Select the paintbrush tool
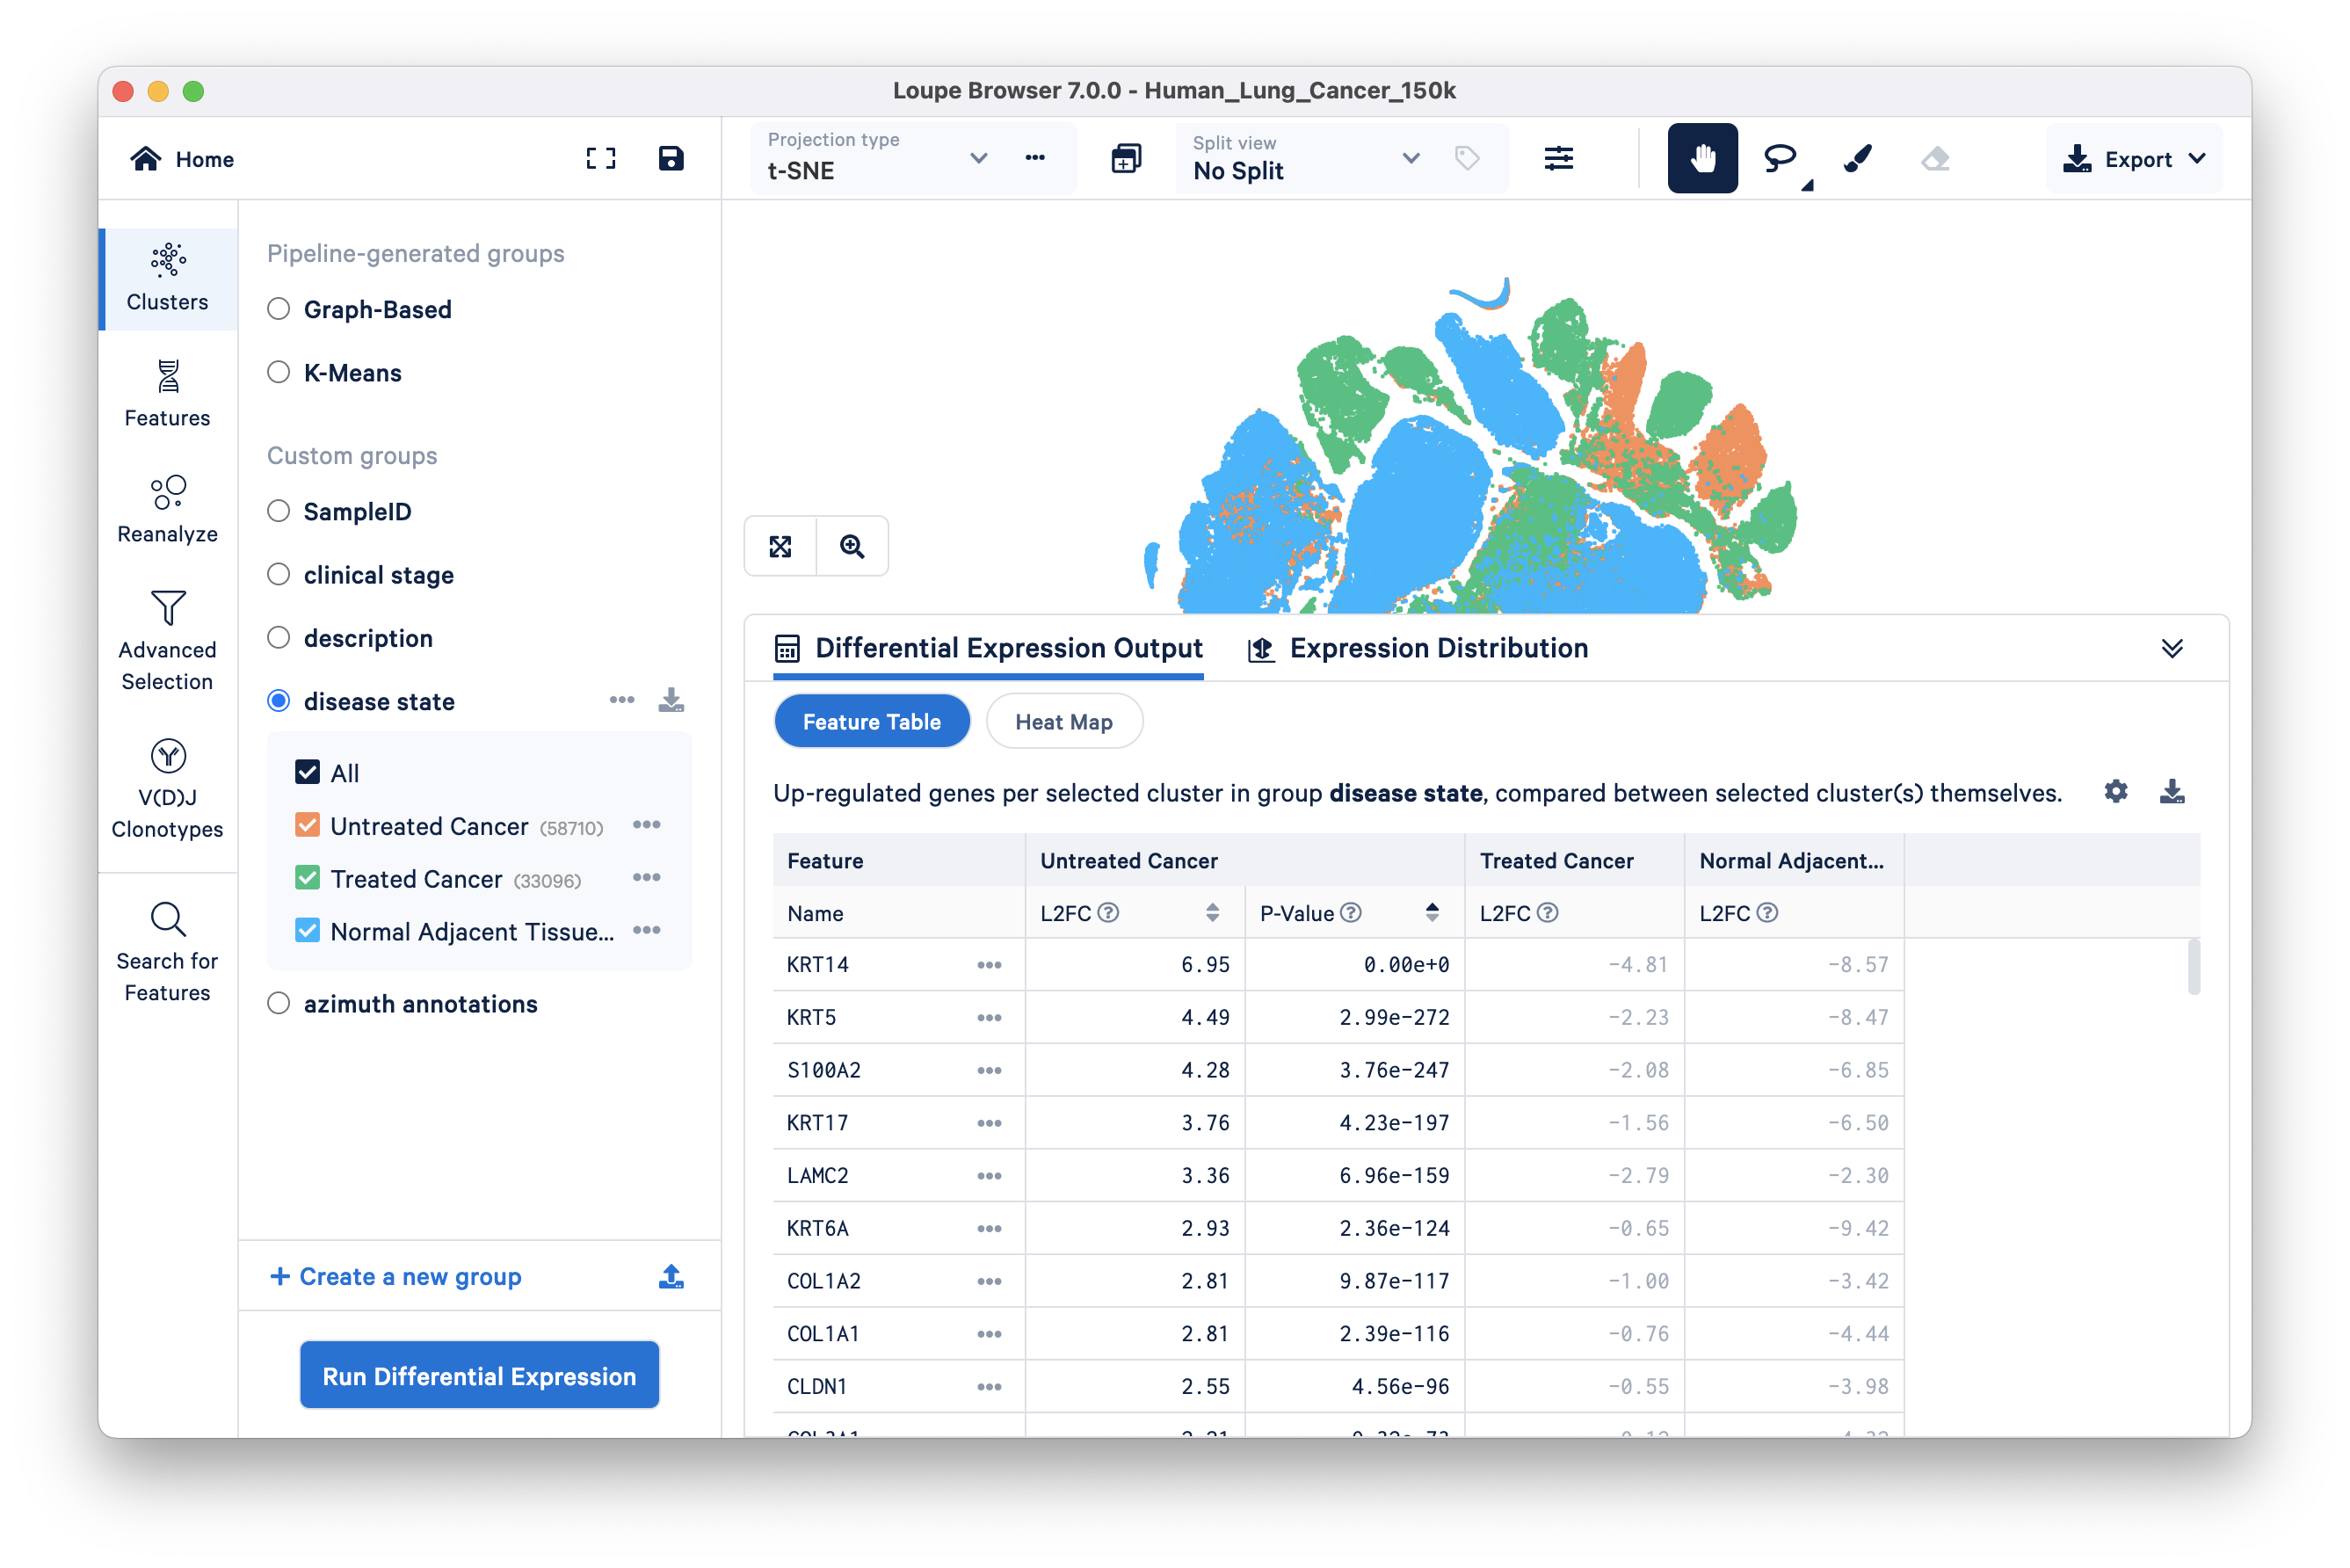The height and width of the screenshot is (1568, 2350). (1857, 158)
